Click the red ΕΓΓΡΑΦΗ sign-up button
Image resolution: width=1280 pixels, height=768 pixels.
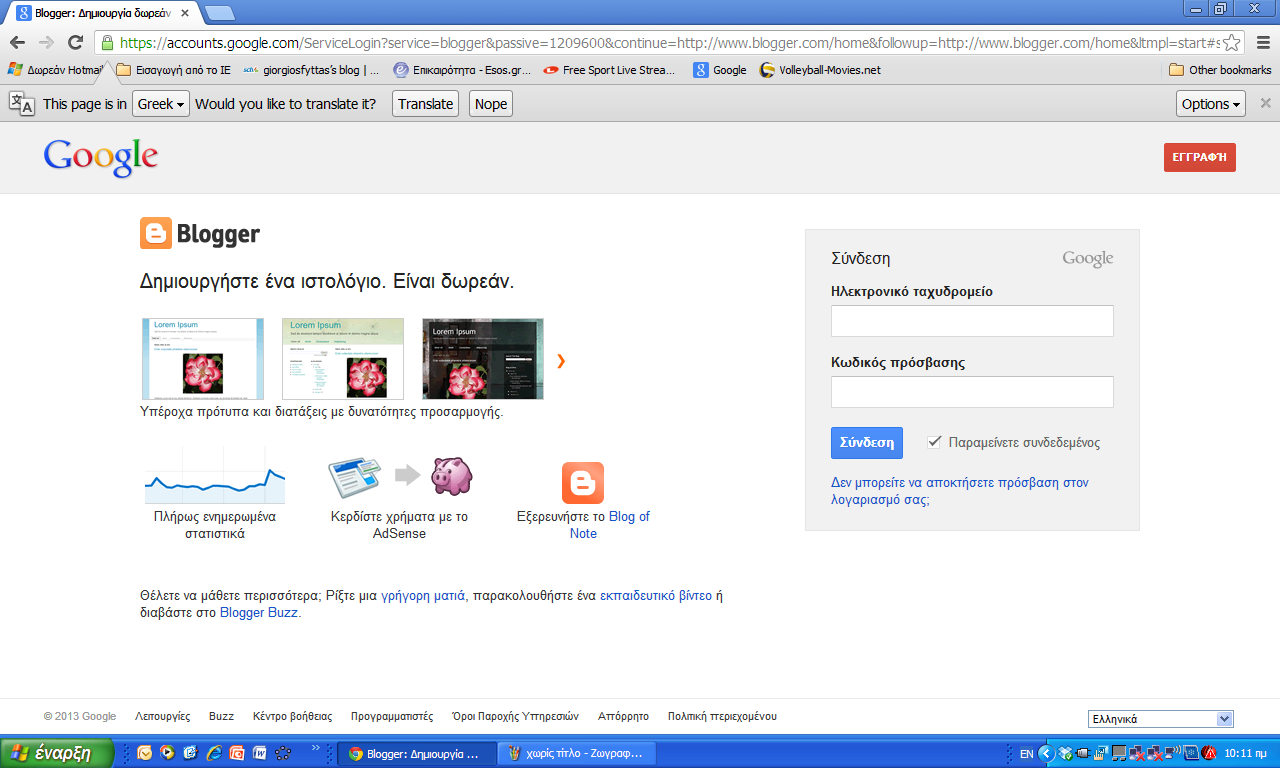click(x=1200, y=157)
